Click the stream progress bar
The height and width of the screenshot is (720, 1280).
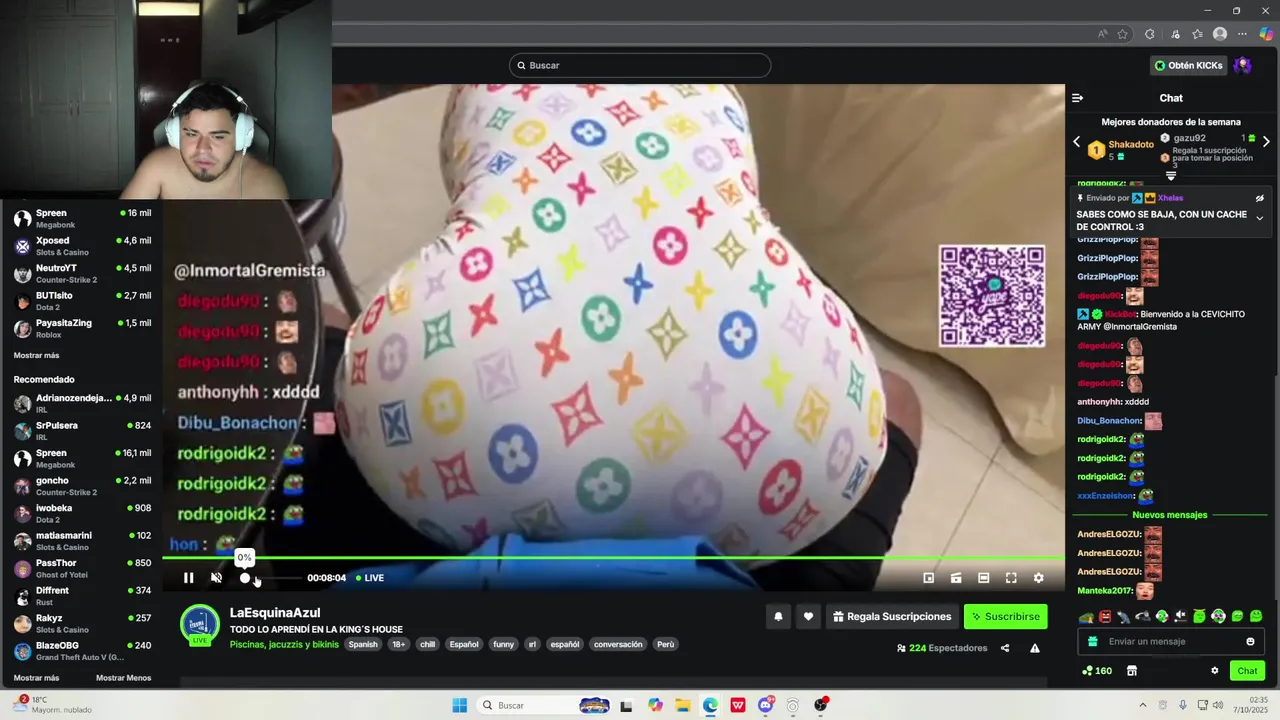pyautogui.click(x=613, y=557)
